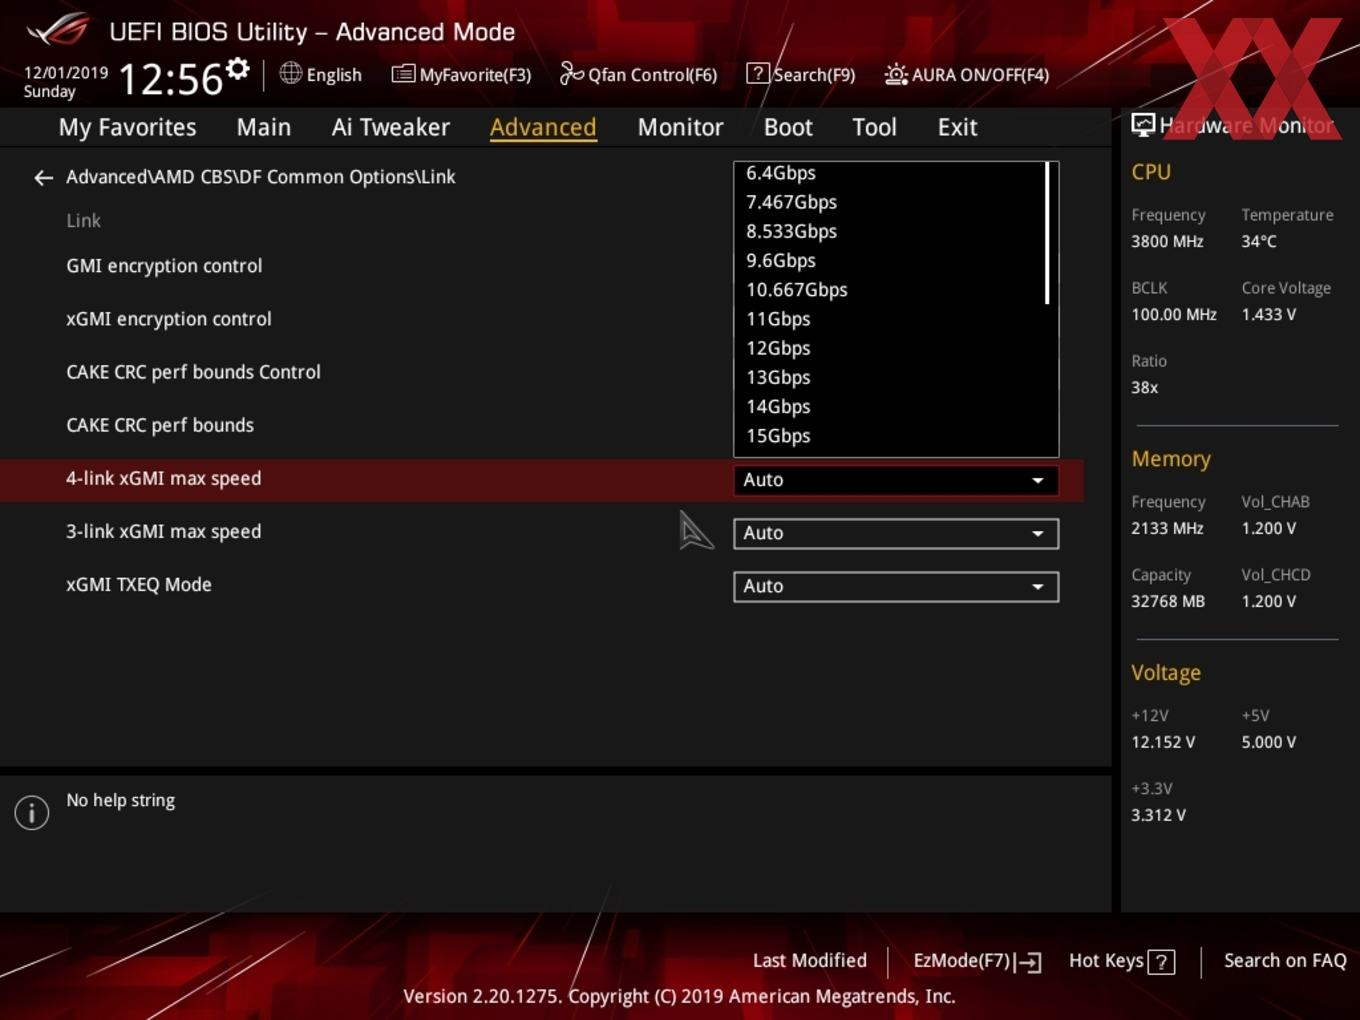Click the back arrow beside the breadcrumb path
The image size is (1360, 1020).
(x=43, y=178)
